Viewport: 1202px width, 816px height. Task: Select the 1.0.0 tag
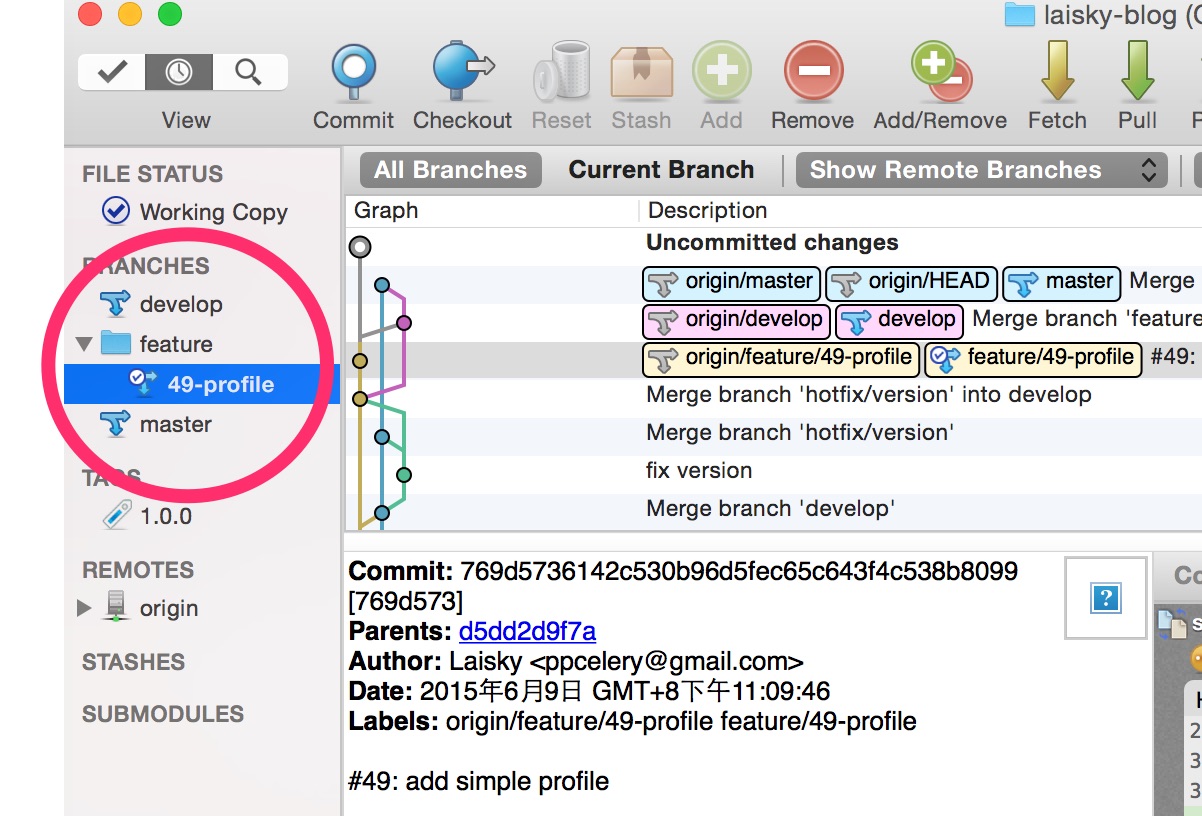166,517
